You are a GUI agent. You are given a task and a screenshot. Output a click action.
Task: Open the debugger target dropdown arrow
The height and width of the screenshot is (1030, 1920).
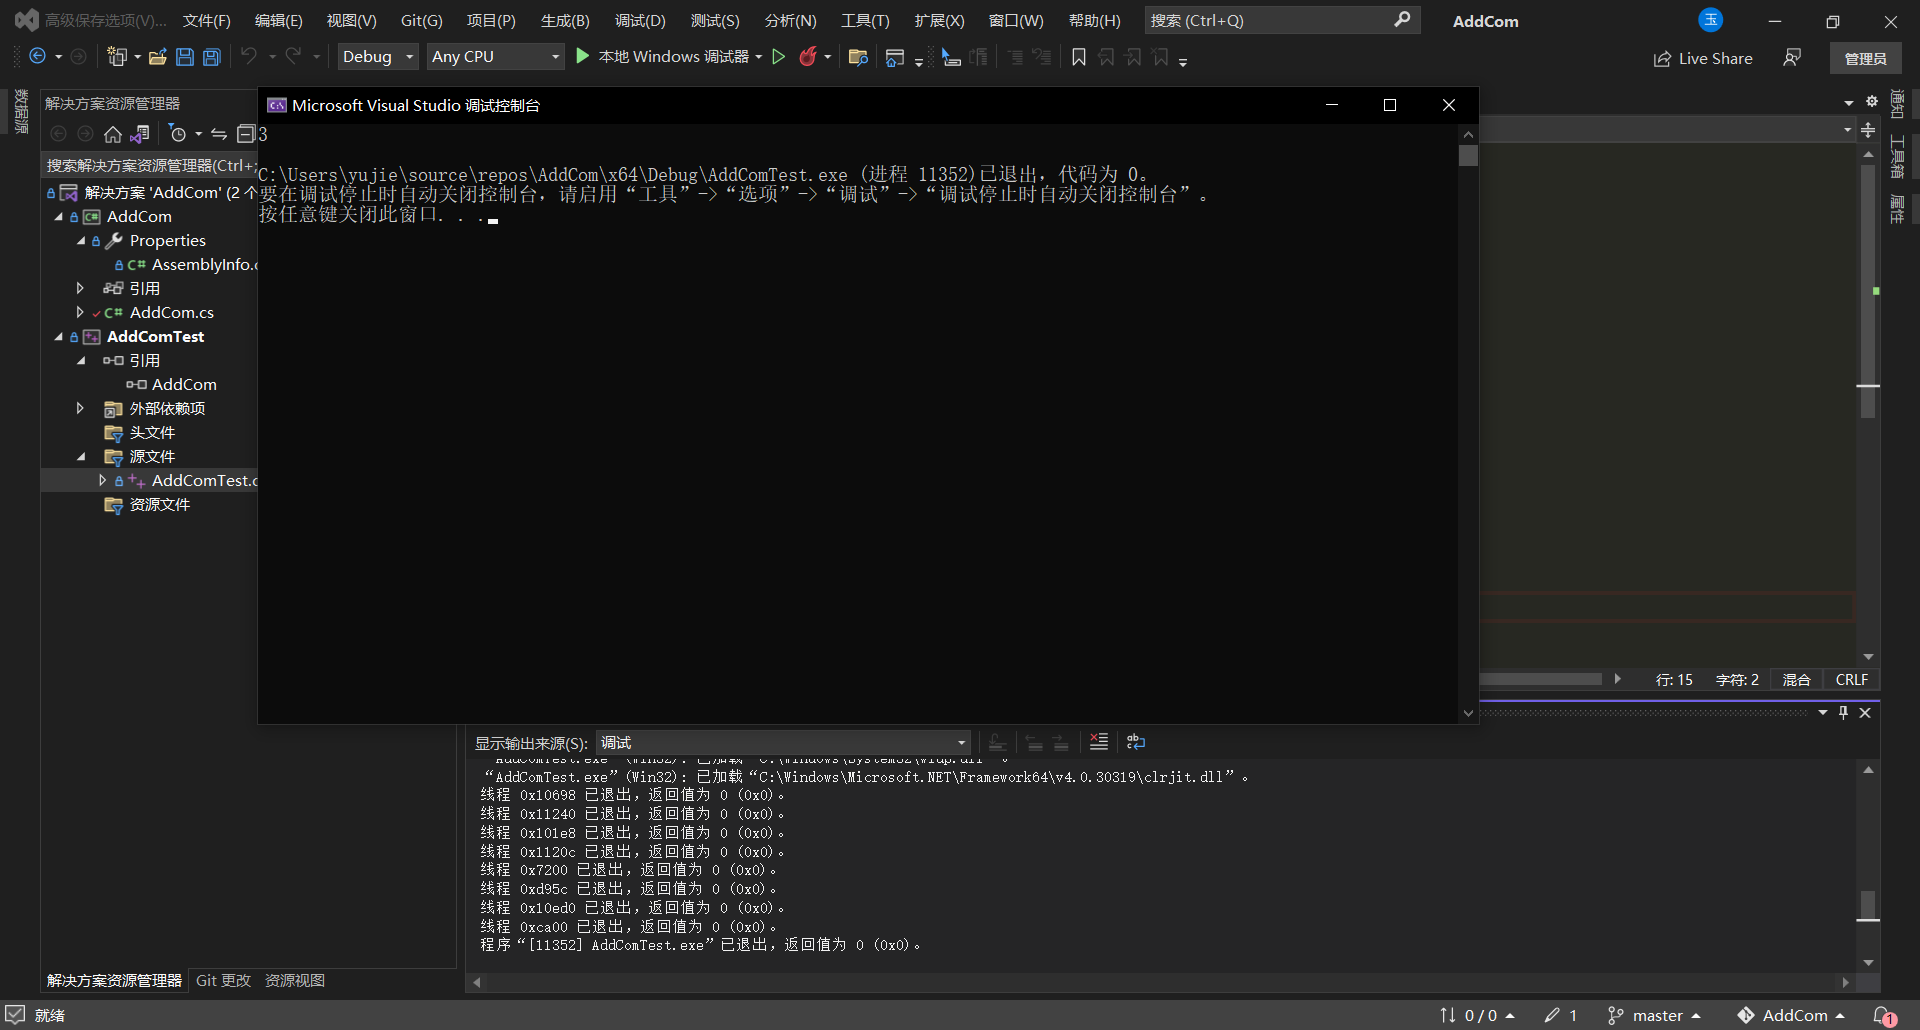(x=759, y=57)
